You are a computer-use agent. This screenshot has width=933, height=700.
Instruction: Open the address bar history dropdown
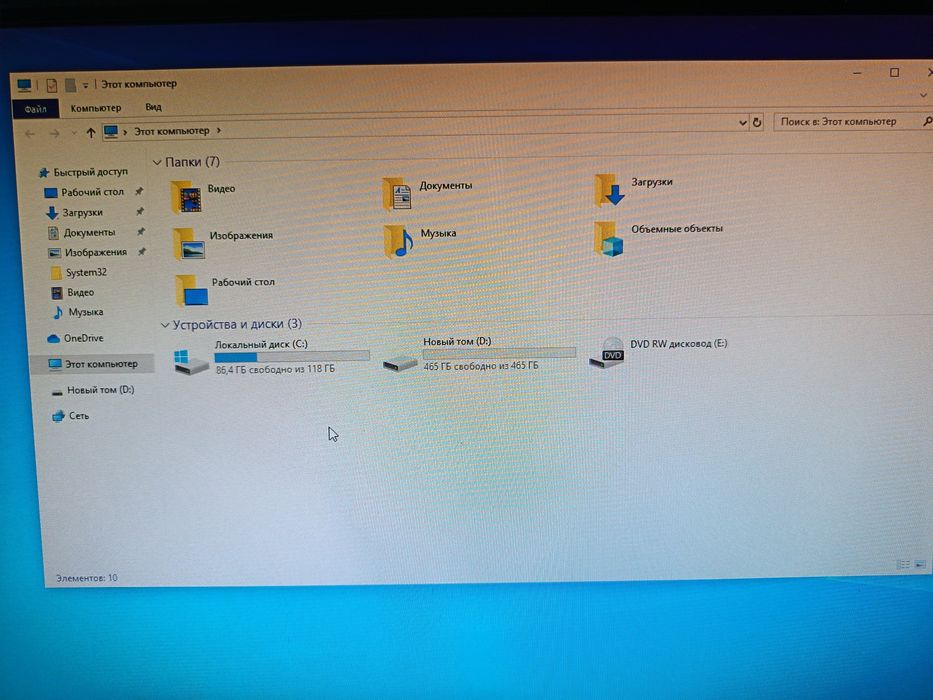click(x=743, y=123)
